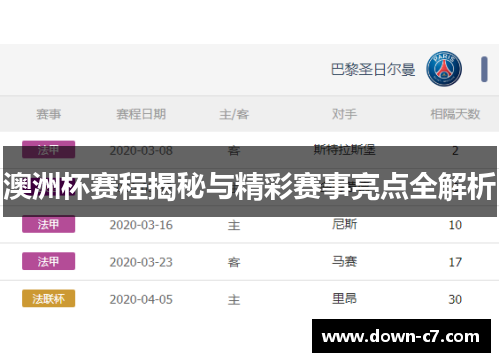Click the headline 澳洲杯赛程揭秘与精彩赛事亮点全解析
The image size is (500, 362).
click(250, 186)
